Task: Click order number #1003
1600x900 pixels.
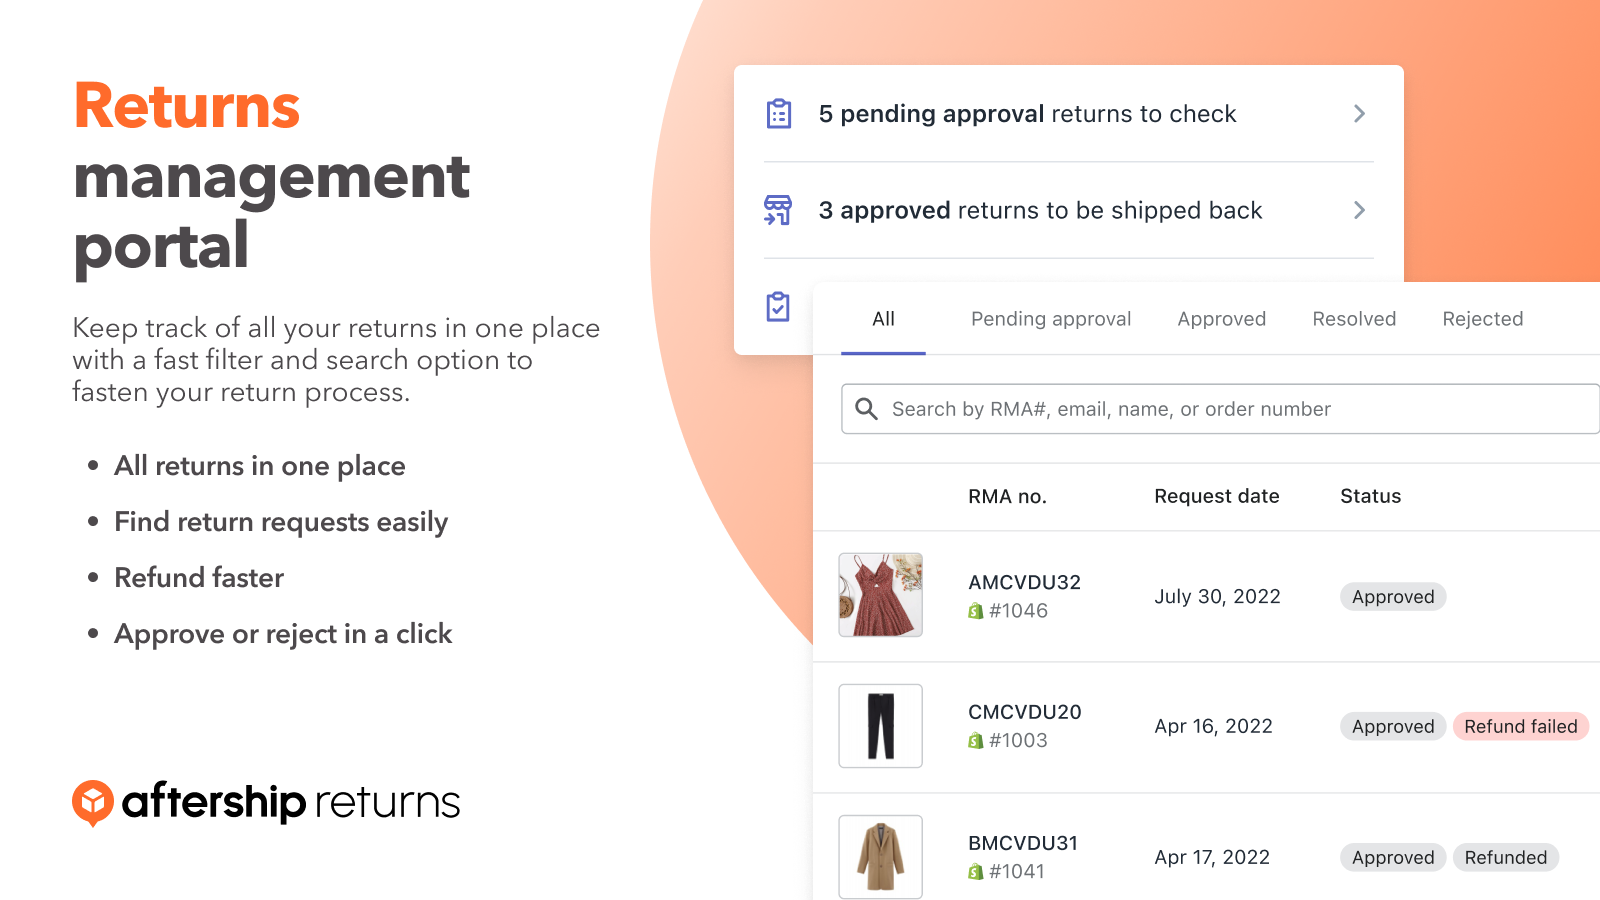Action: pyautogui.click(x=1018, y=741)
